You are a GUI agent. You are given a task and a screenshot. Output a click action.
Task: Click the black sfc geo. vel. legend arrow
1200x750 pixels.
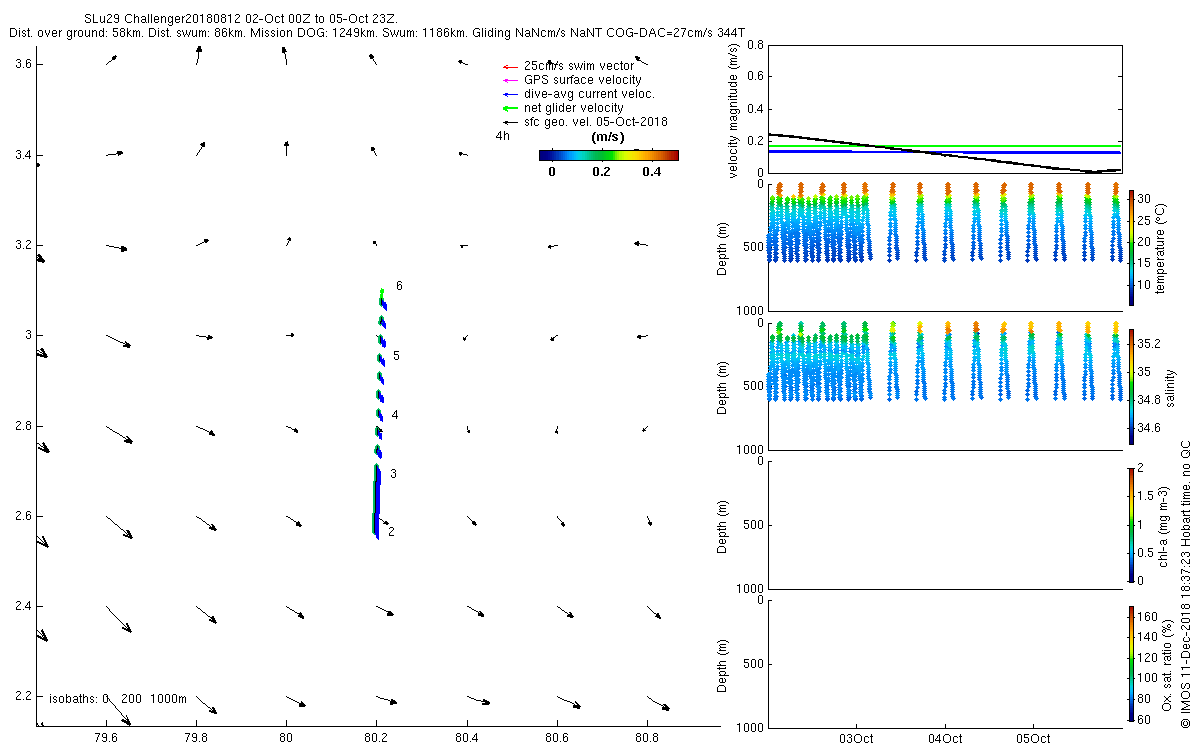pos(510,122)
